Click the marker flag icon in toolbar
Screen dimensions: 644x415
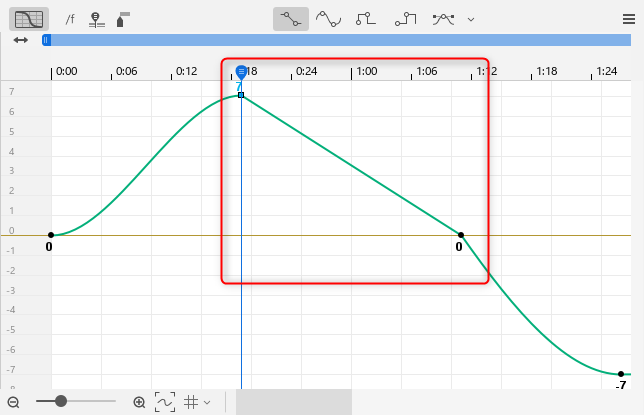point(123,19)
